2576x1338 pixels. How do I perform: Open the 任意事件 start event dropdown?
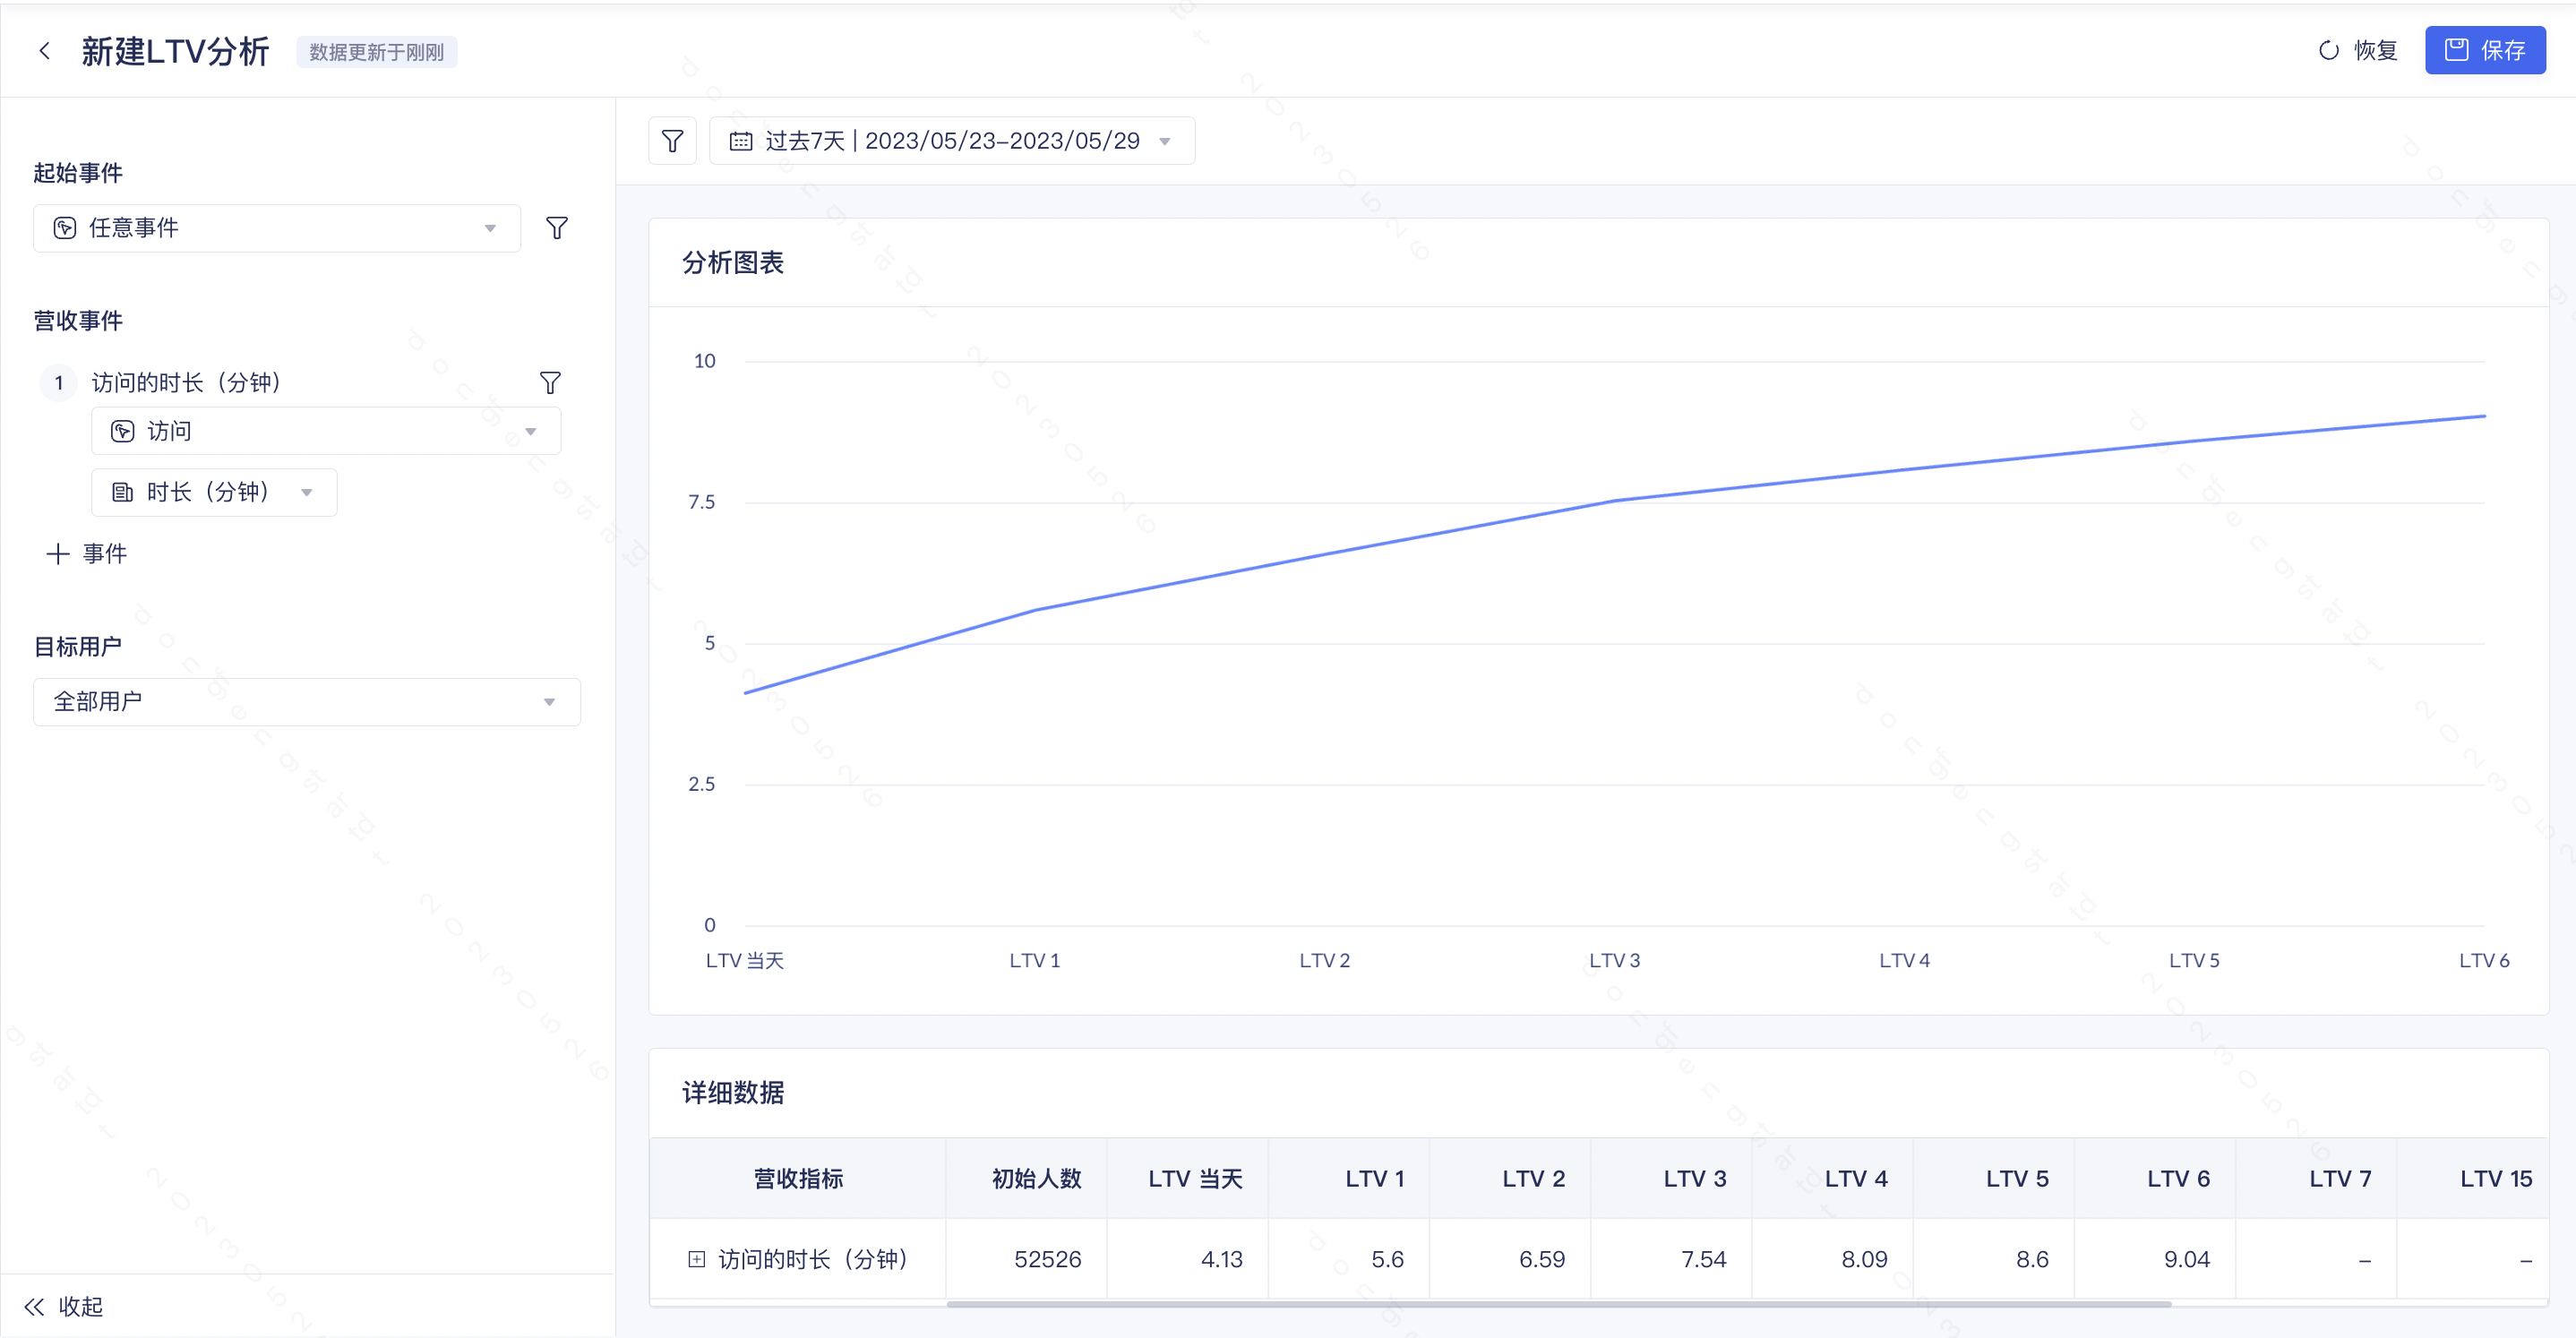tap(276, 228)
